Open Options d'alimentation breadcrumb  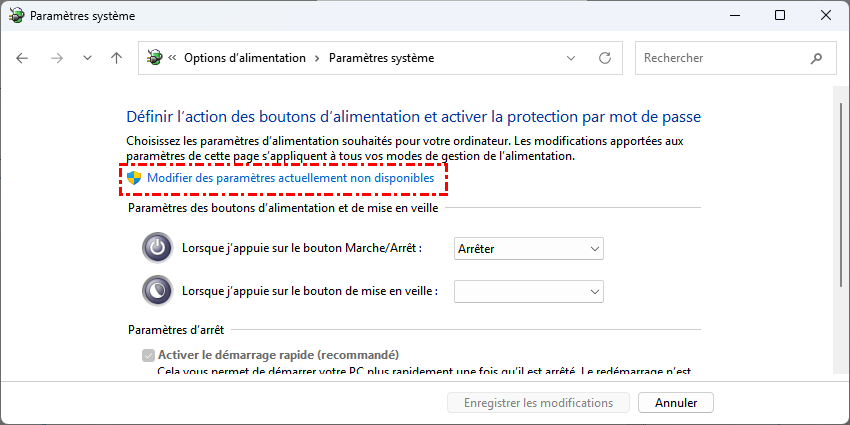click(x=244, y=58)
